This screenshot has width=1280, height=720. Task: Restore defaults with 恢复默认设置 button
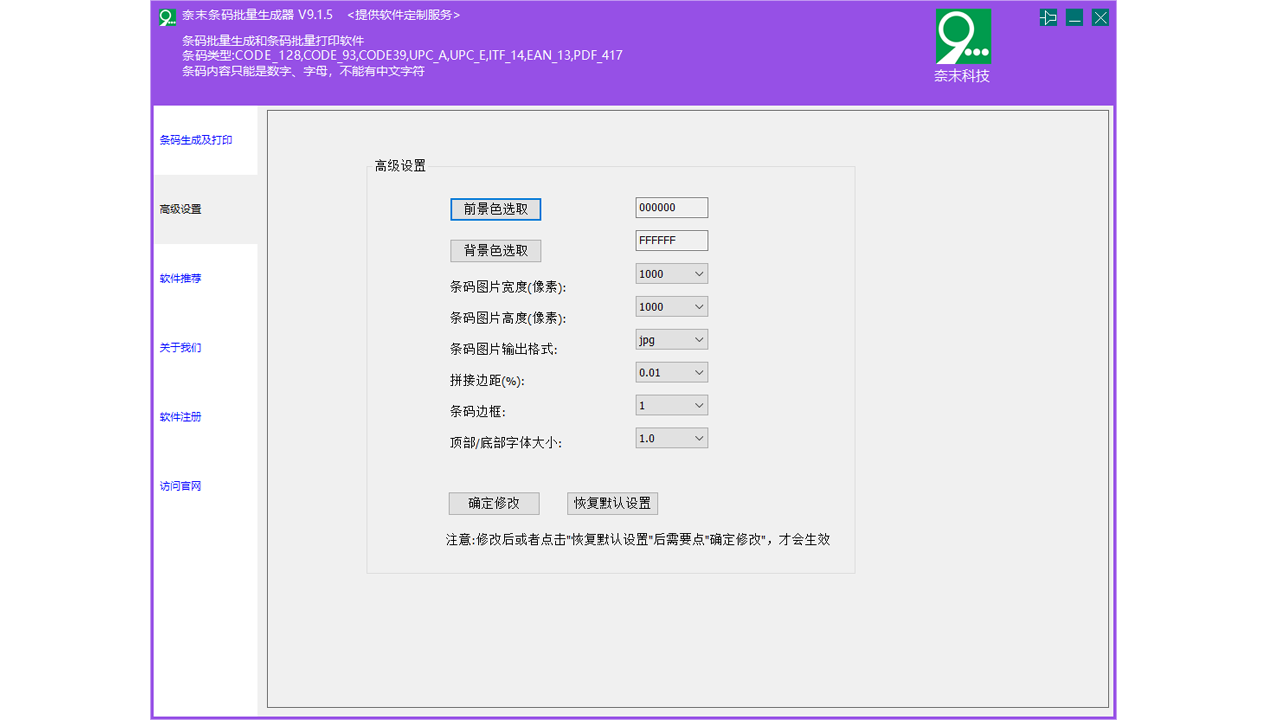click(x=615, y=503)
